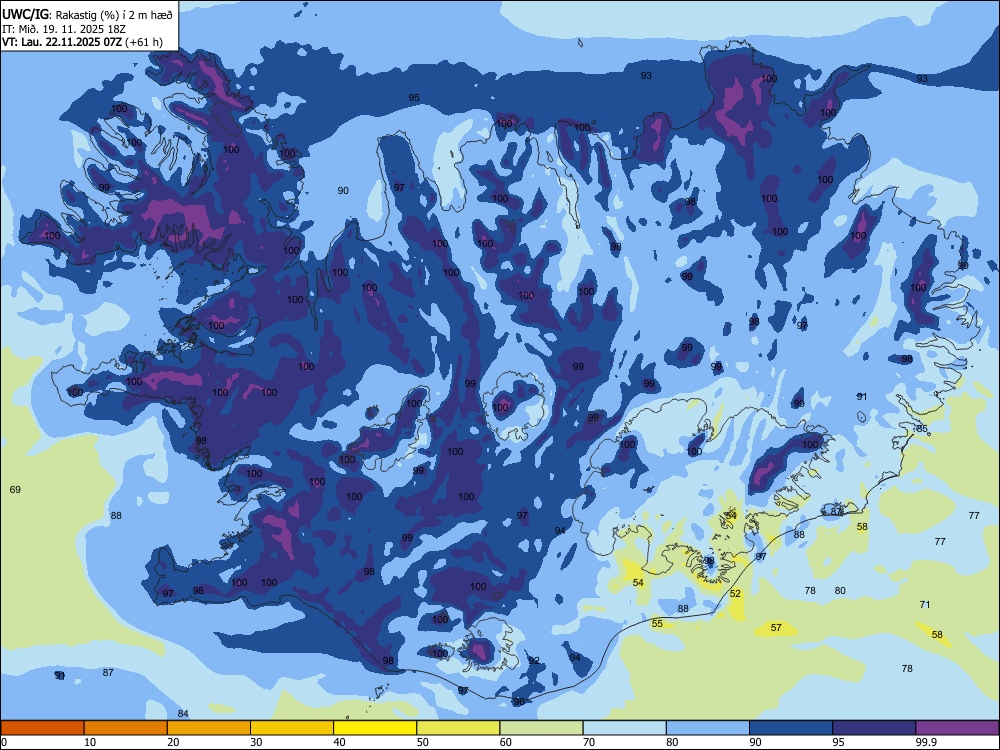Pick the pale yellow 50–60 legend swatch
Image resolution: width=1000 pixels, height=750 pixels.
458,728
